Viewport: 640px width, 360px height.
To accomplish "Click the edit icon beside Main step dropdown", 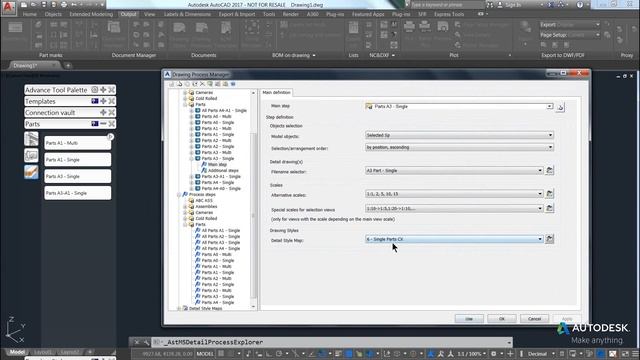I will coord(560,107).
